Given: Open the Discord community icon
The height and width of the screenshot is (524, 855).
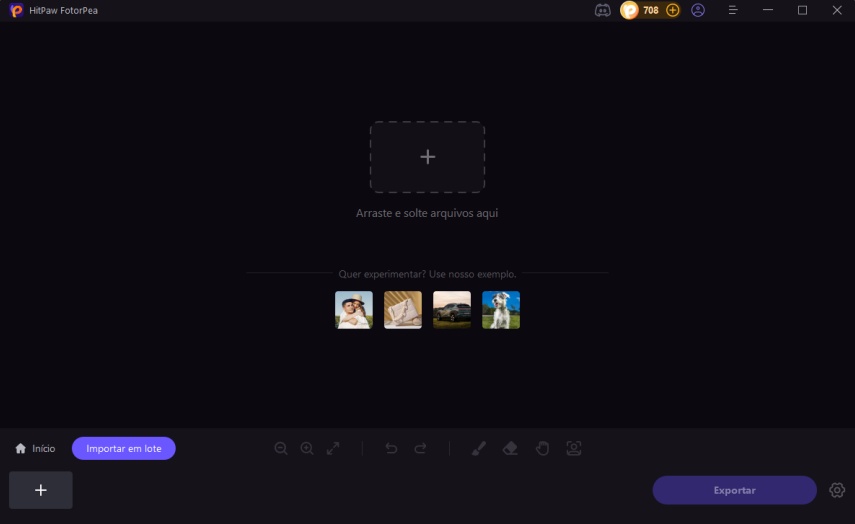Looking at the screenshot, I should click(x=602, y=10).
